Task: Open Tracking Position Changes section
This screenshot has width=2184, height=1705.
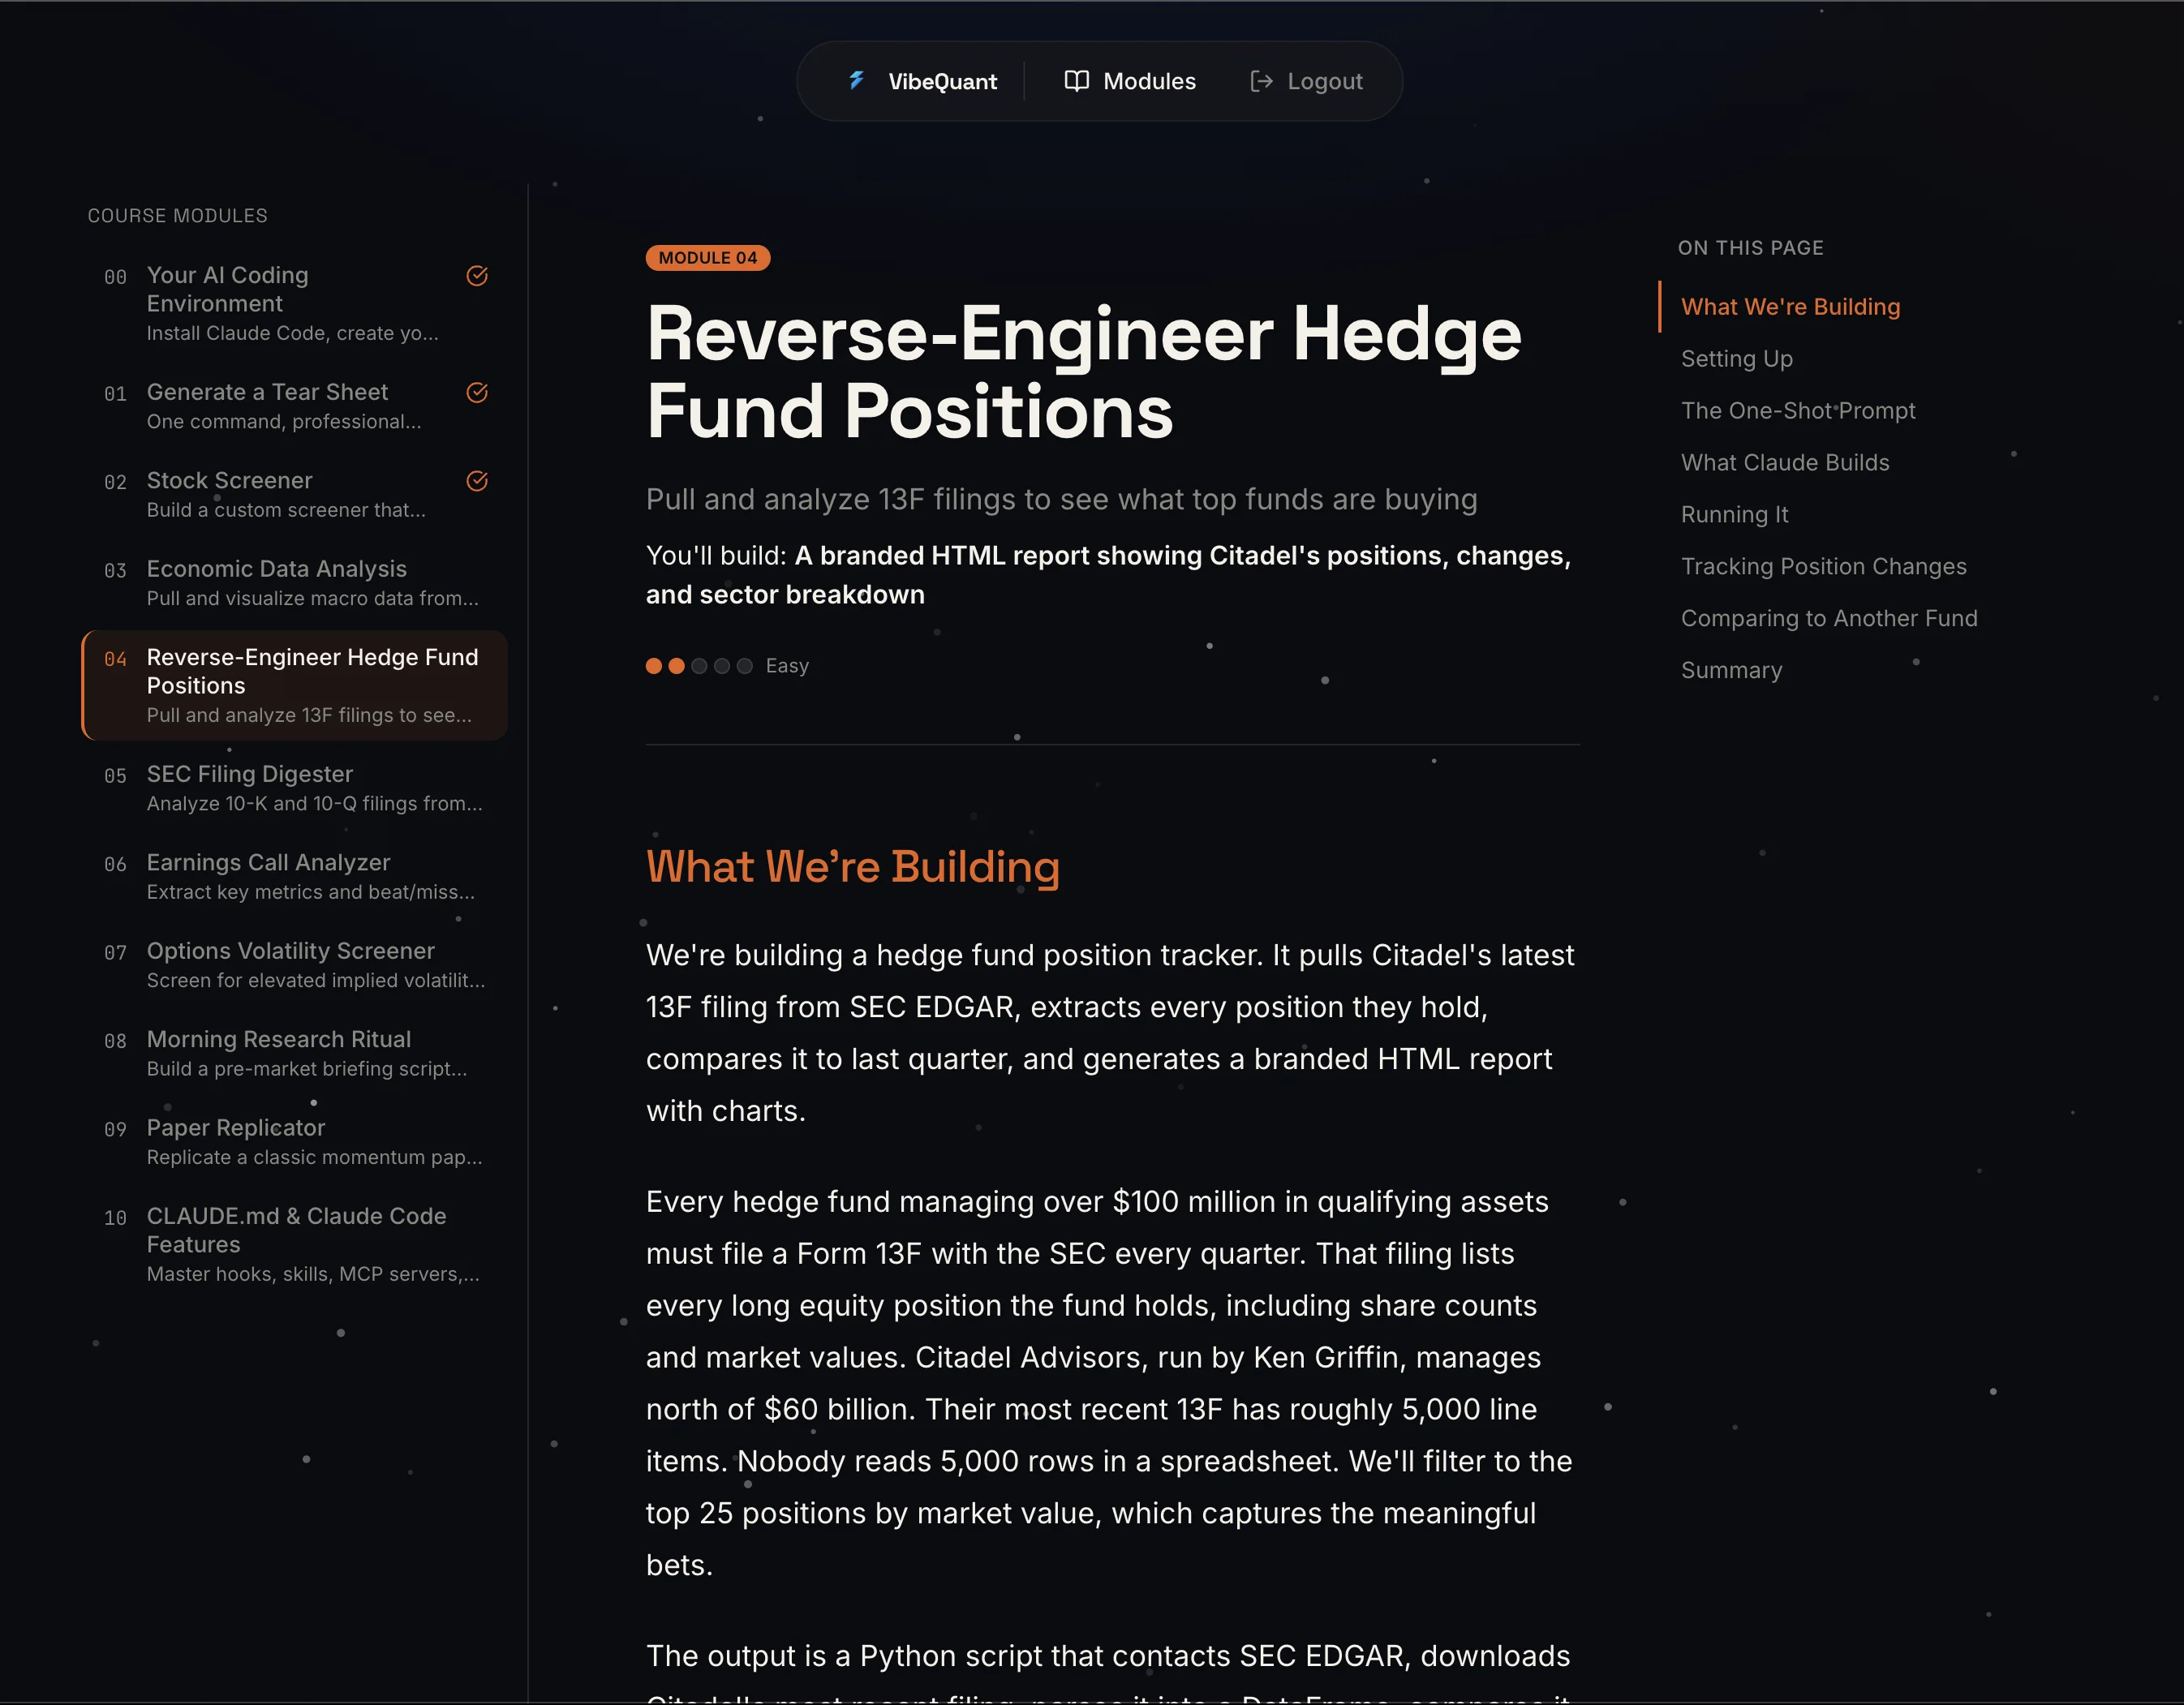Action: tap(1823, 566)
